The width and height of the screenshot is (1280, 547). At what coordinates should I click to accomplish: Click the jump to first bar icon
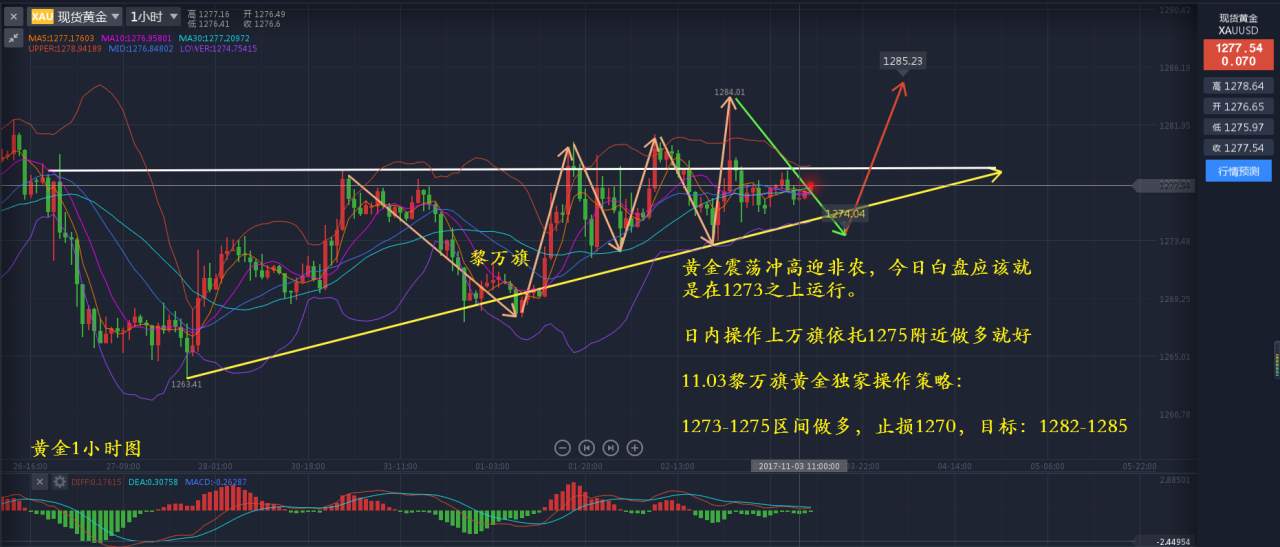point(587,447)
